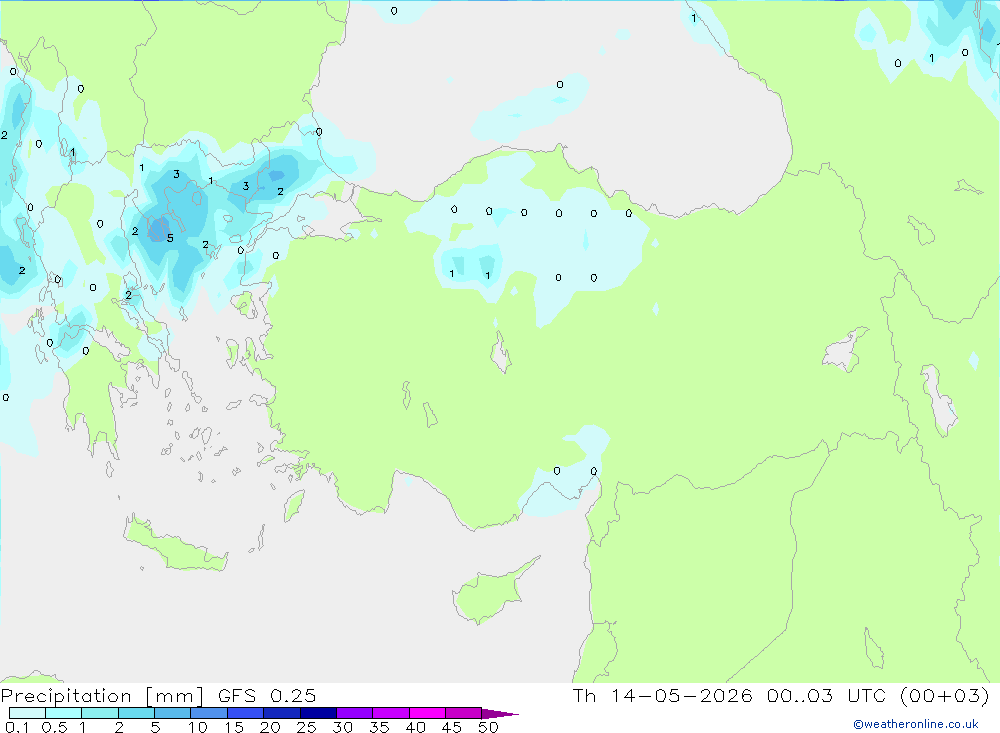Click the '45' legend scale label

coord(452,727)
